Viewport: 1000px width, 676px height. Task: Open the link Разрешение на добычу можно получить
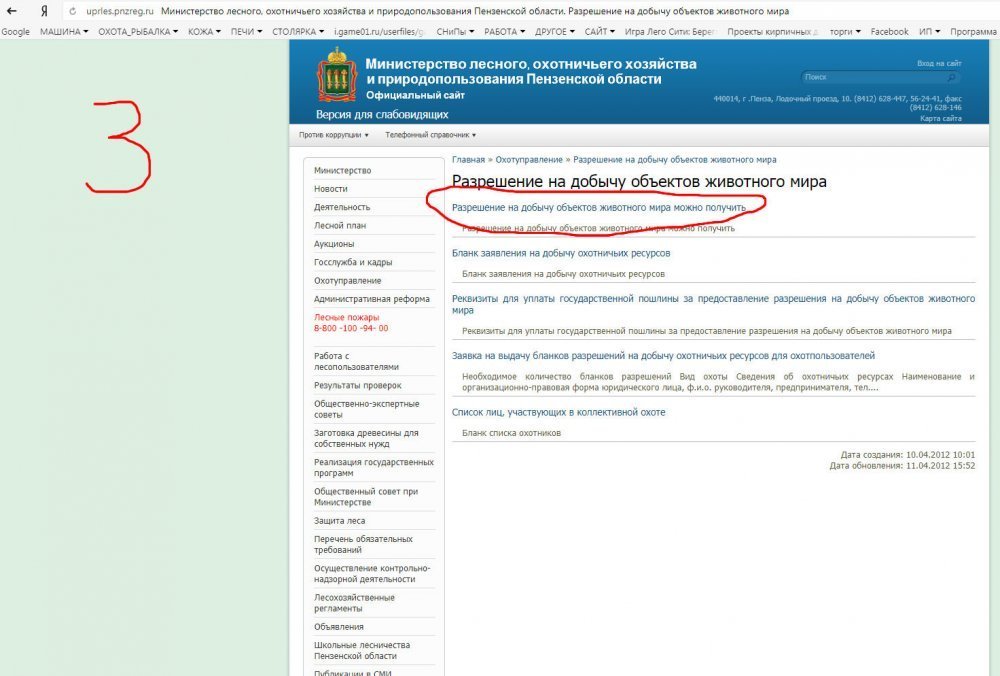coord(599,208)
